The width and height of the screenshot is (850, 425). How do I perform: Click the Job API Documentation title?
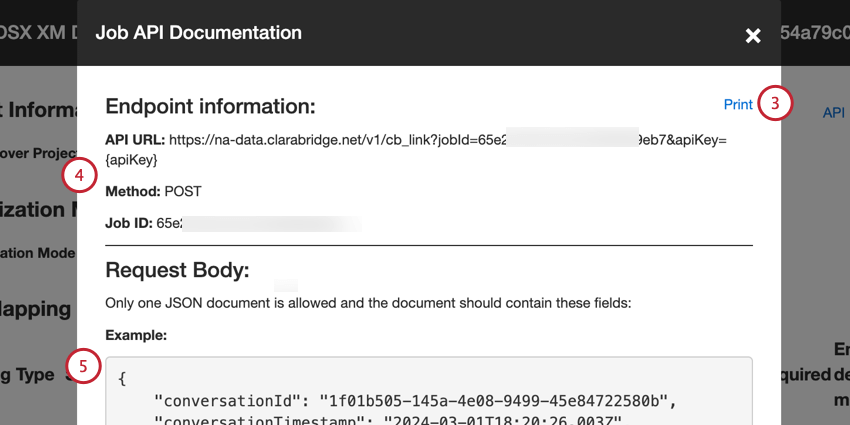tap(198, 33)
